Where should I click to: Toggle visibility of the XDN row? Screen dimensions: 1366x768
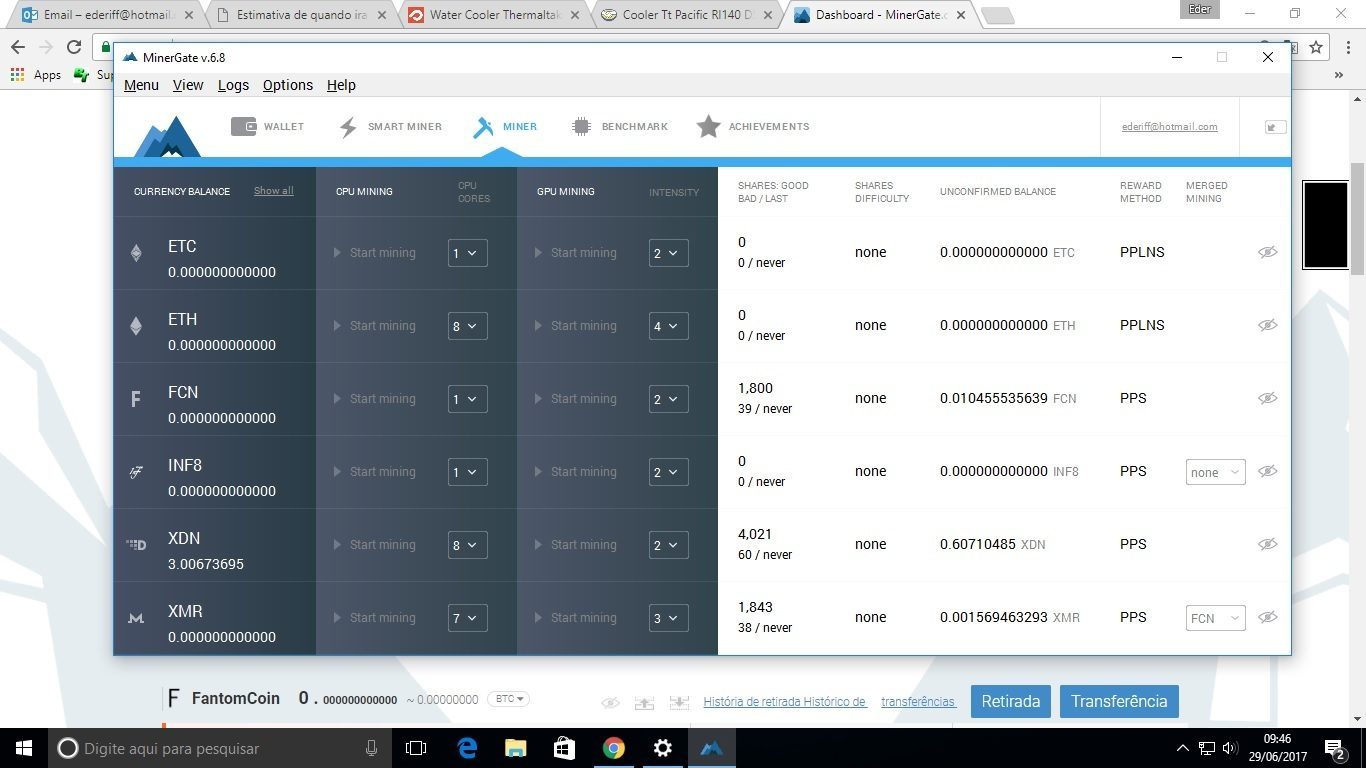[x=1267, y=544]
